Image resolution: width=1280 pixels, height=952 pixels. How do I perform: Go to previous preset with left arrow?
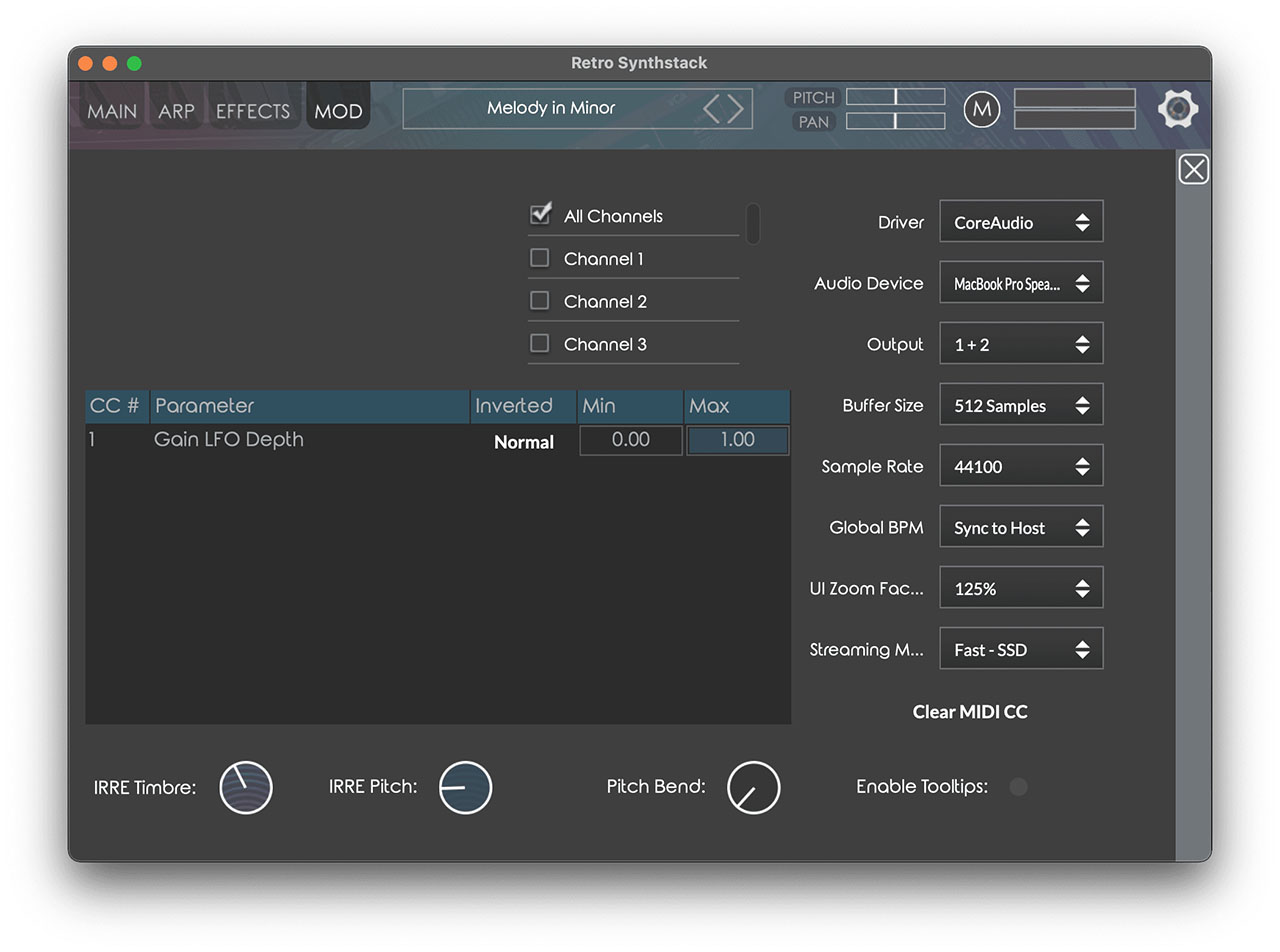point(712,108)
